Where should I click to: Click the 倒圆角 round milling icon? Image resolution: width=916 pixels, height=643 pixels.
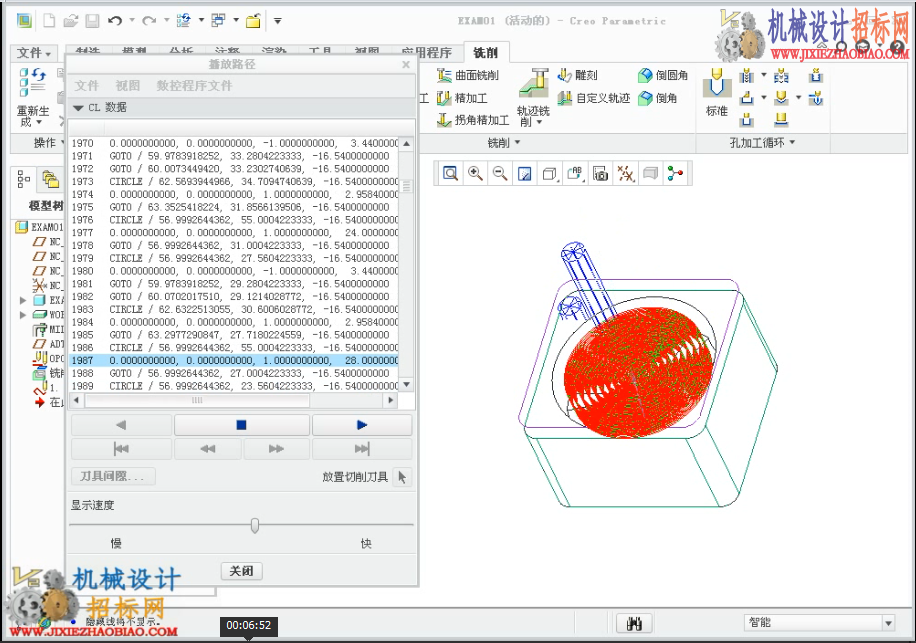point(663,75)
